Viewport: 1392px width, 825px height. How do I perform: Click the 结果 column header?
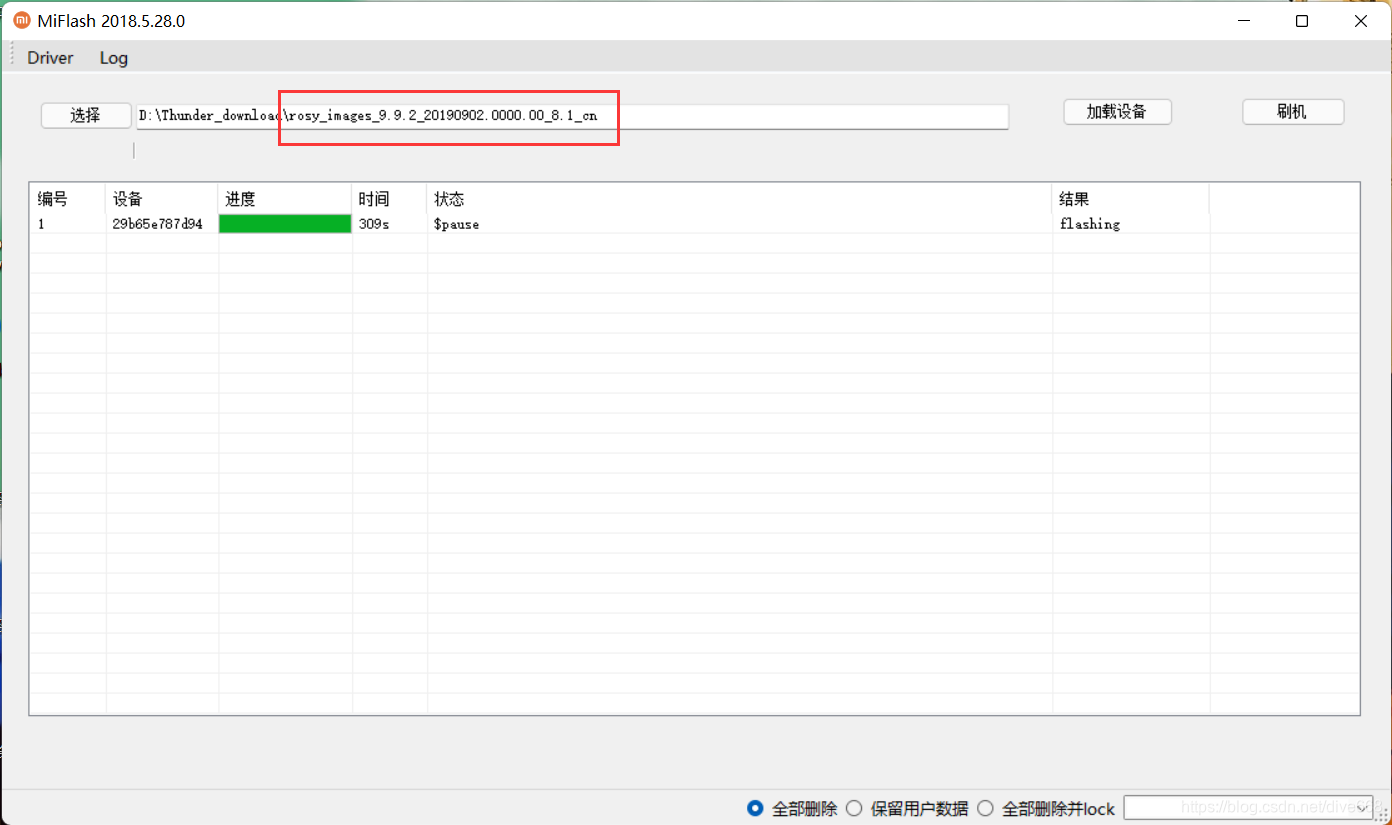pyautogui.click(x=1131, y=199)
